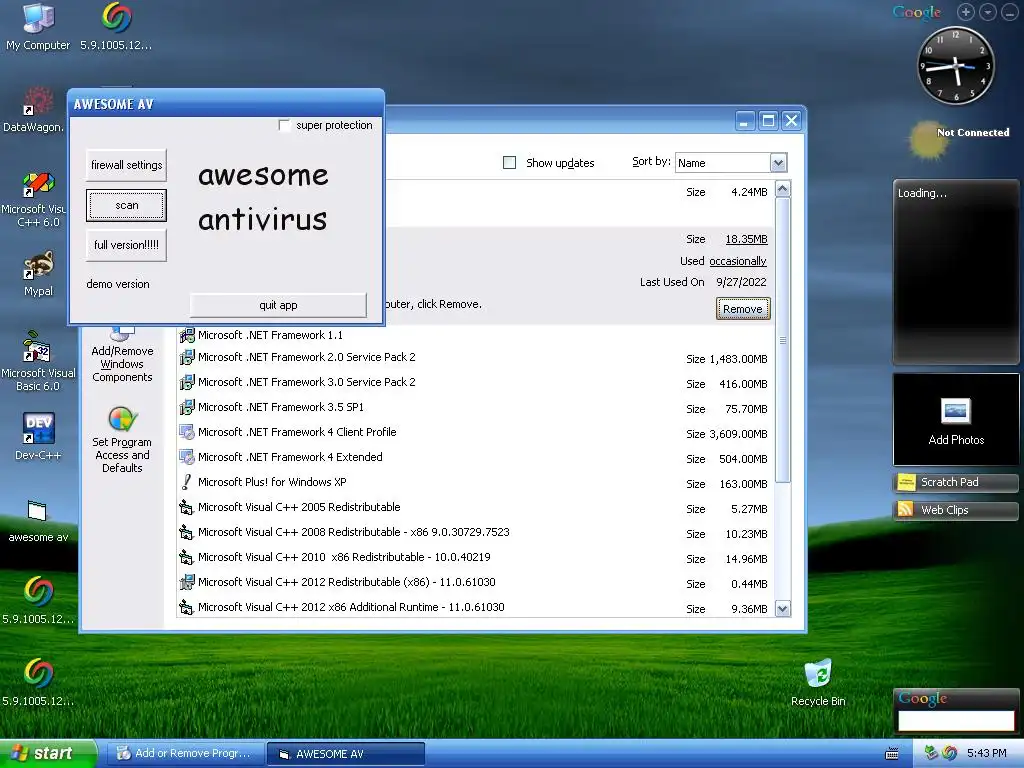
Task: Tick the Show updates checkbox
Action: 509,163
